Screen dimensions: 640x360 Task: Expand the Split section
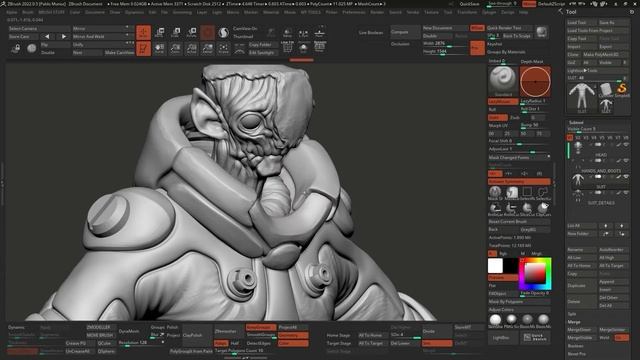tap(572, 314)
